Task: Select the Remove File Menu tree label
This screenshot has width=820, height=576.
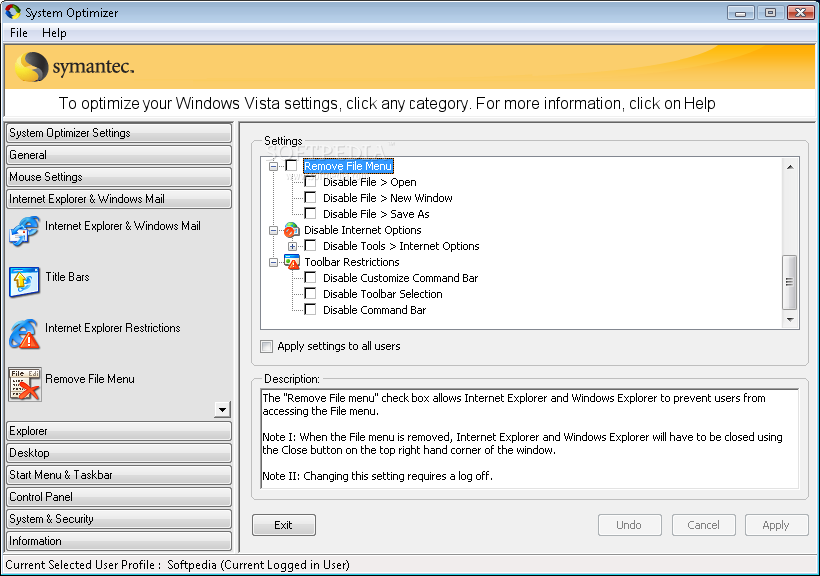Action: click(x=348, y=166)
